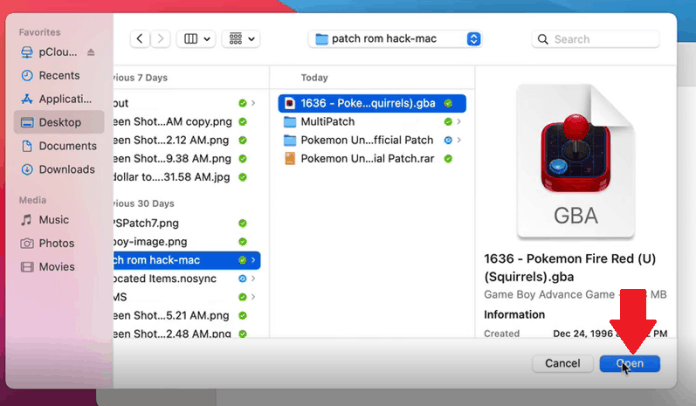This screenshot has height=406, width=696.
Task: Expand the 'ch rom hack-mac' row chevron
Action: tap(253, 260)
